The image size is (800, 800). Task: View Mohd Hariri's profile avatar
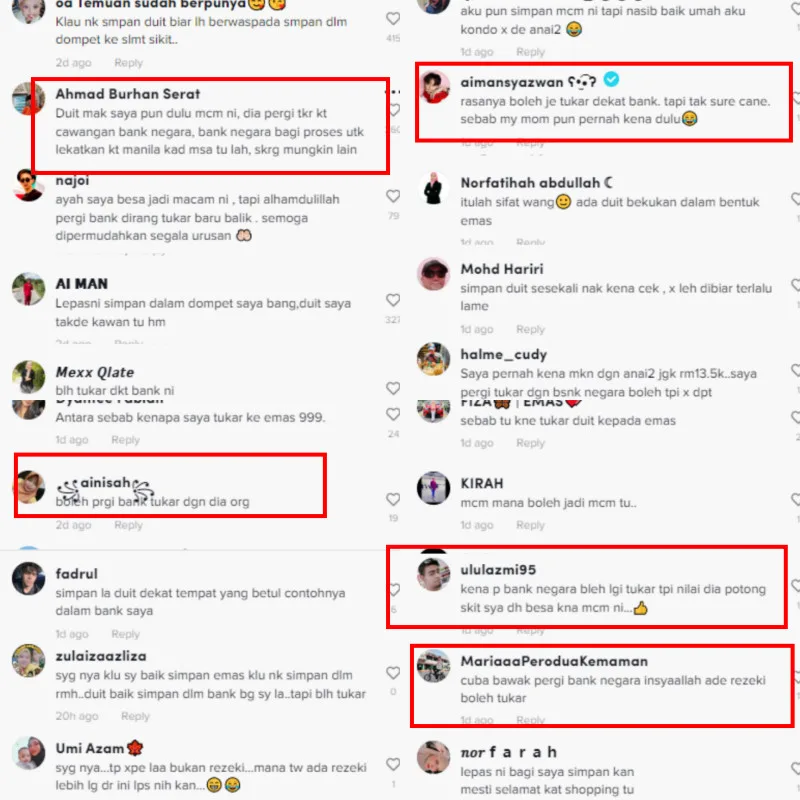pyautogui.click(x=434, y=274)
